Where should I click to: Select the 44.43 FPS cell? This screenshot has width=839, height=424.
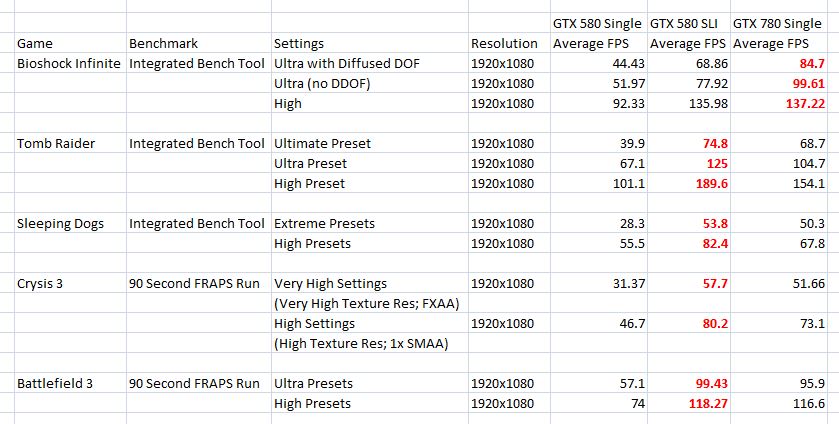tap(599, 63)
